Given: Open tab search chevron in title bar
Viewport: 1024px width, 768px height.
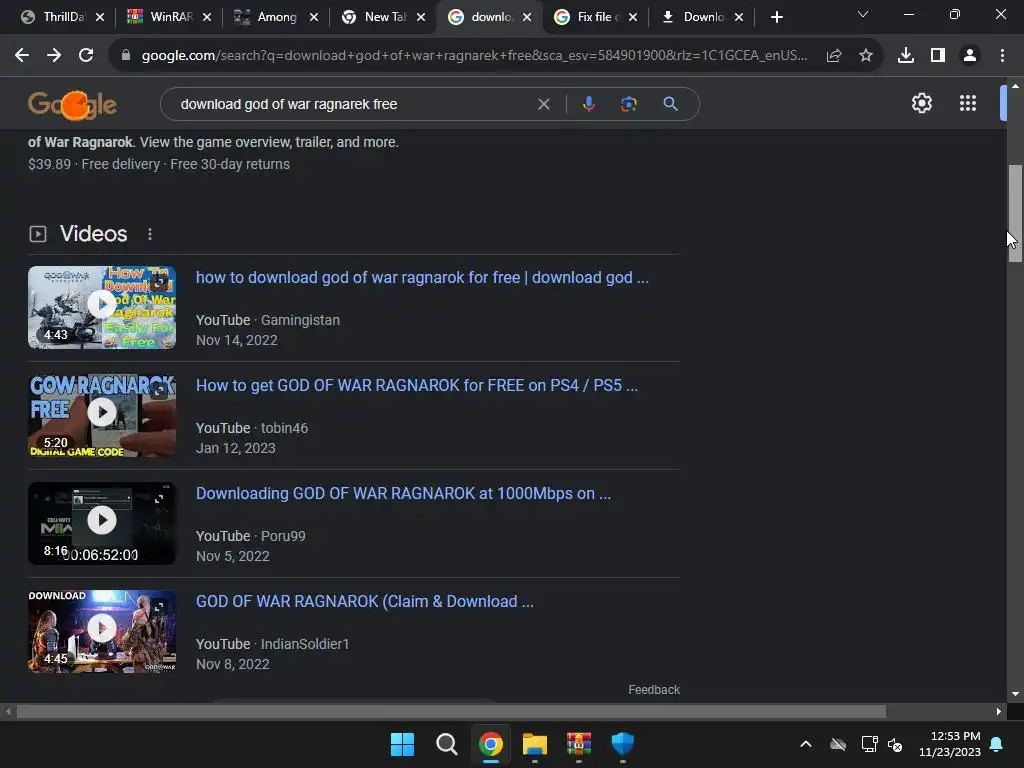Looking at the screenshot, I should [x=863, y=14].
